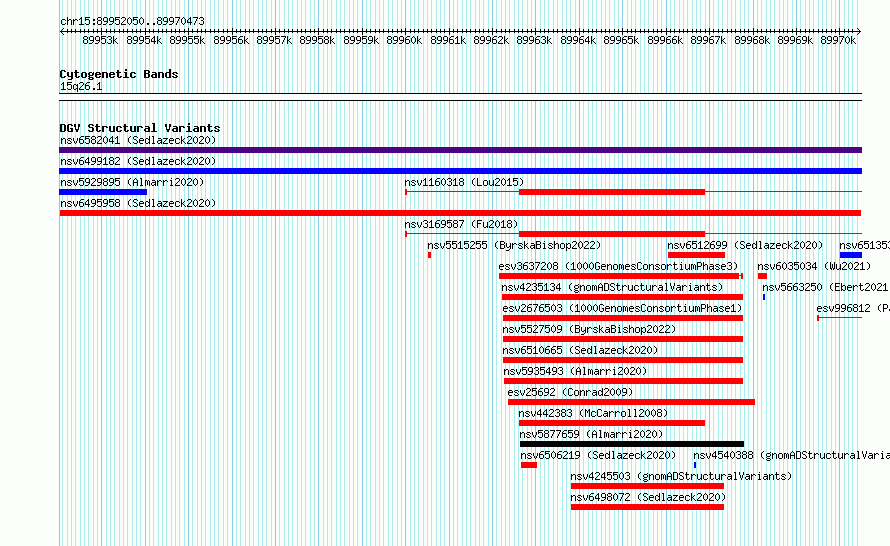Click the 89970k ruler position

point(838,40)
